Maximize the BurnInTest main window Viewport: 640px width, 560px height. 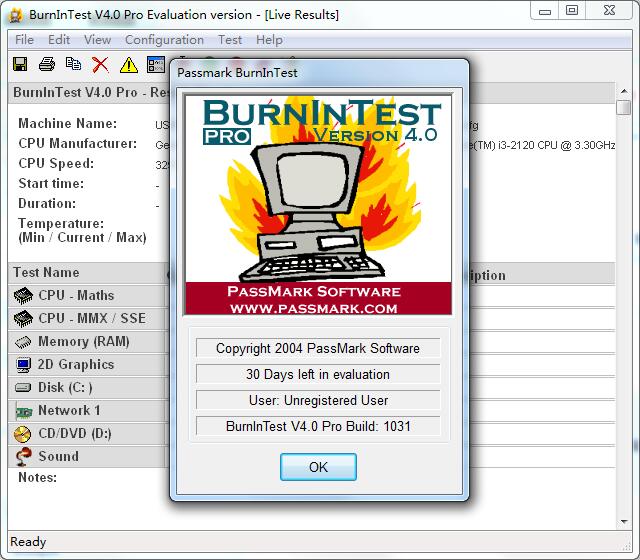(572, 11)
